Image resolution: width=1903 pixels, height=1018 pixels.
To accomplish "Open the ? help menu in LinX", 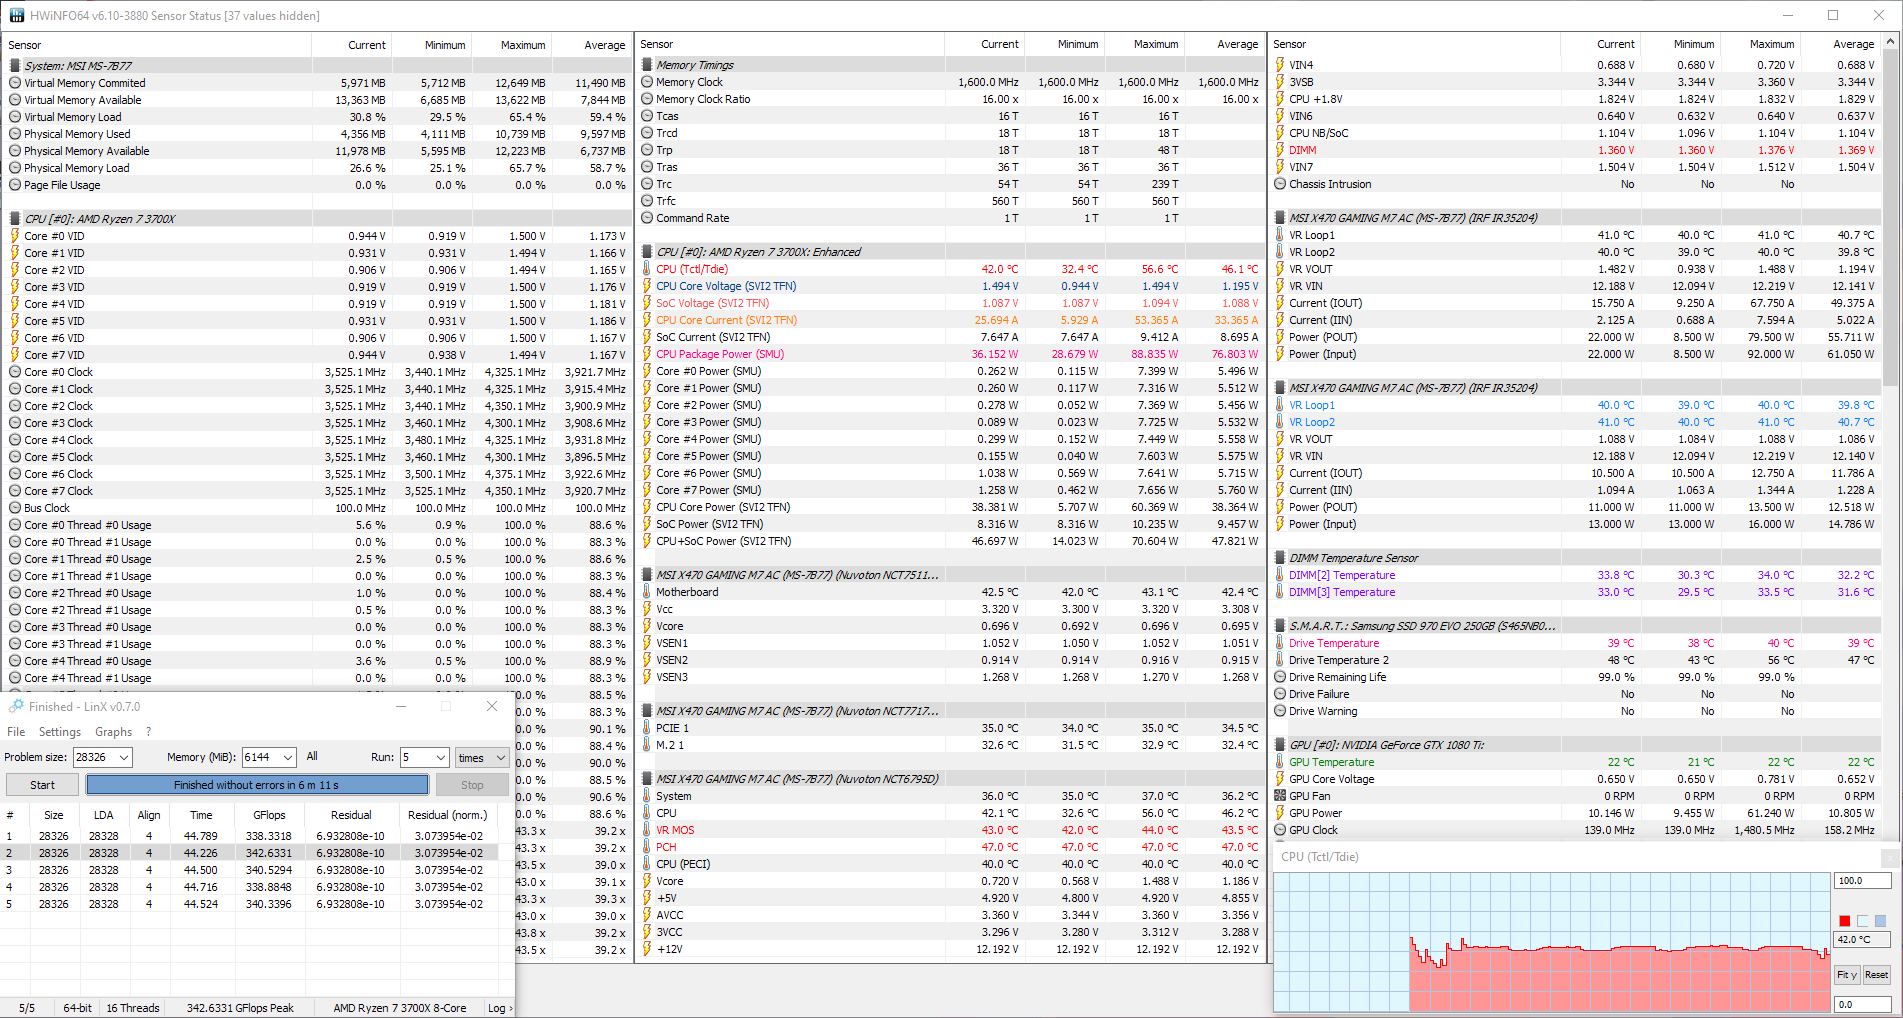I will click(x=148, y=732).
